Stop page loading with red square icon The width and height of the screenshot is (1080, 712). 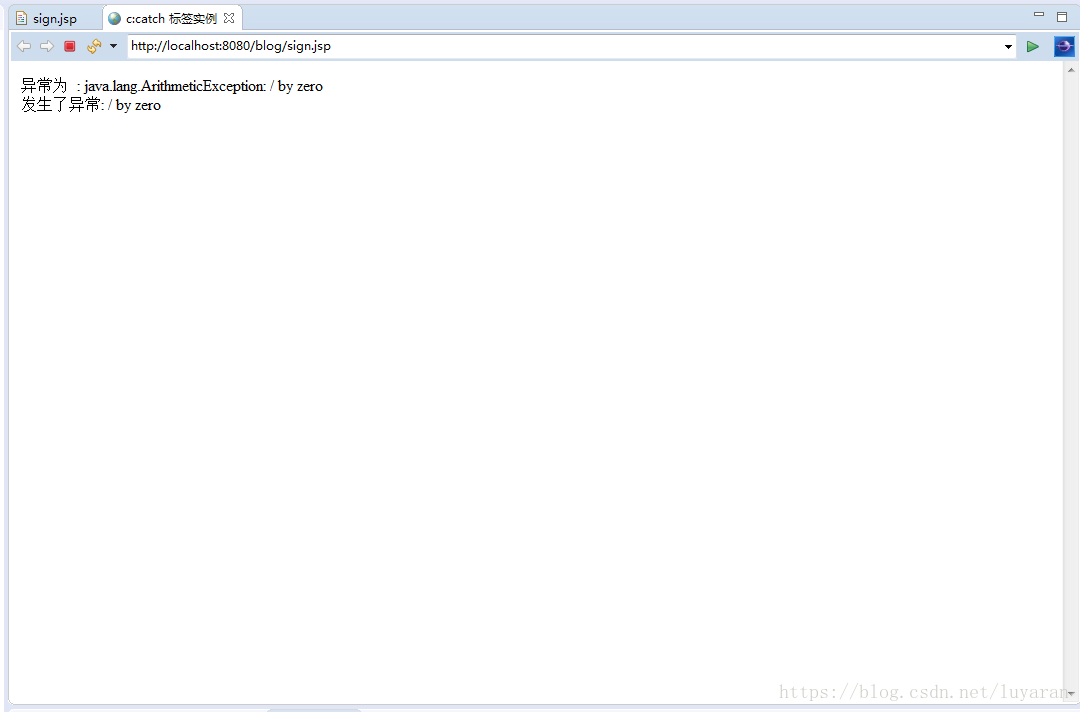[x=70, y=46]
